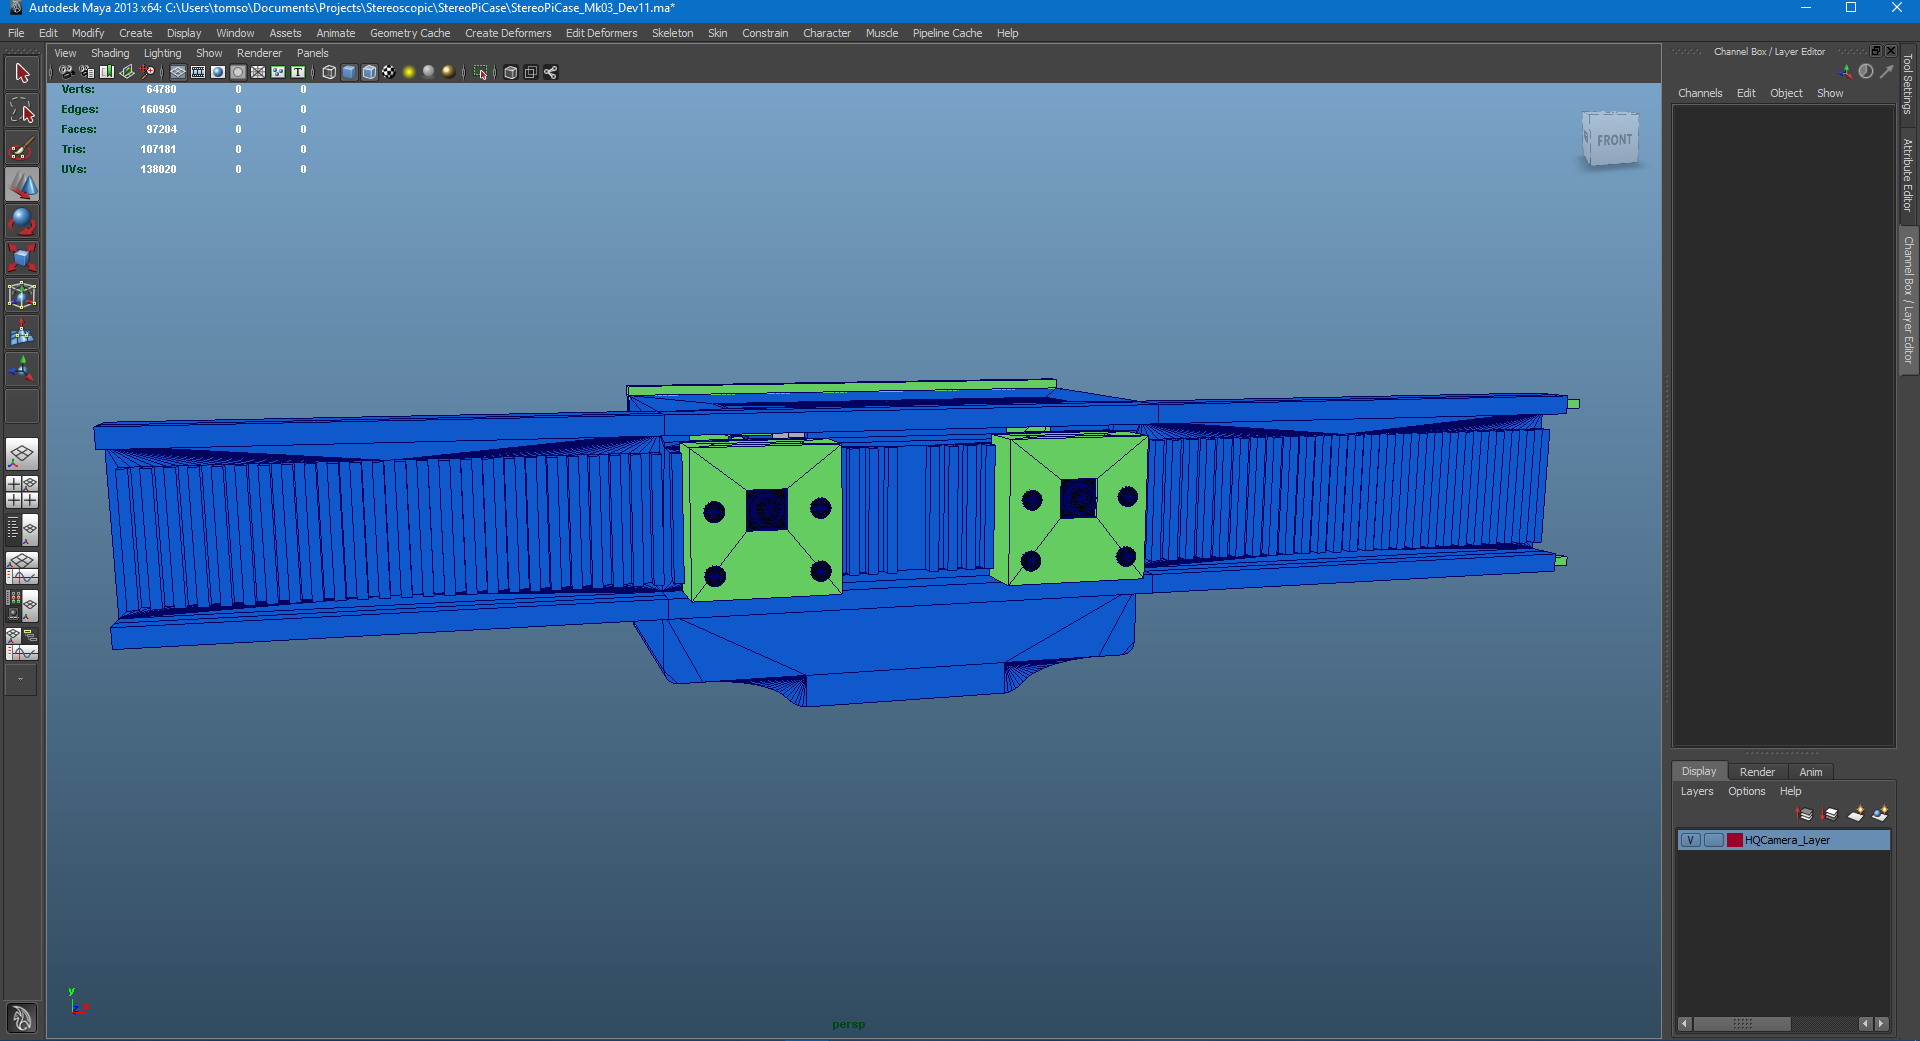This screenshot has width=1920, height=1041.
Task: Click the red color swatch of HQCamera_Layer
Action: click(1735, 841)
